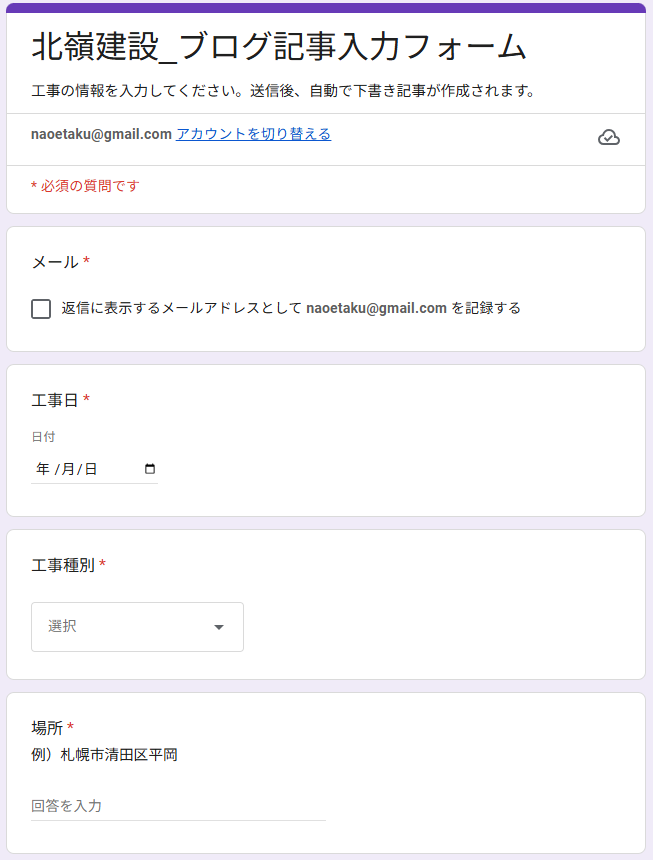Click the メール question label

point(55,262)
